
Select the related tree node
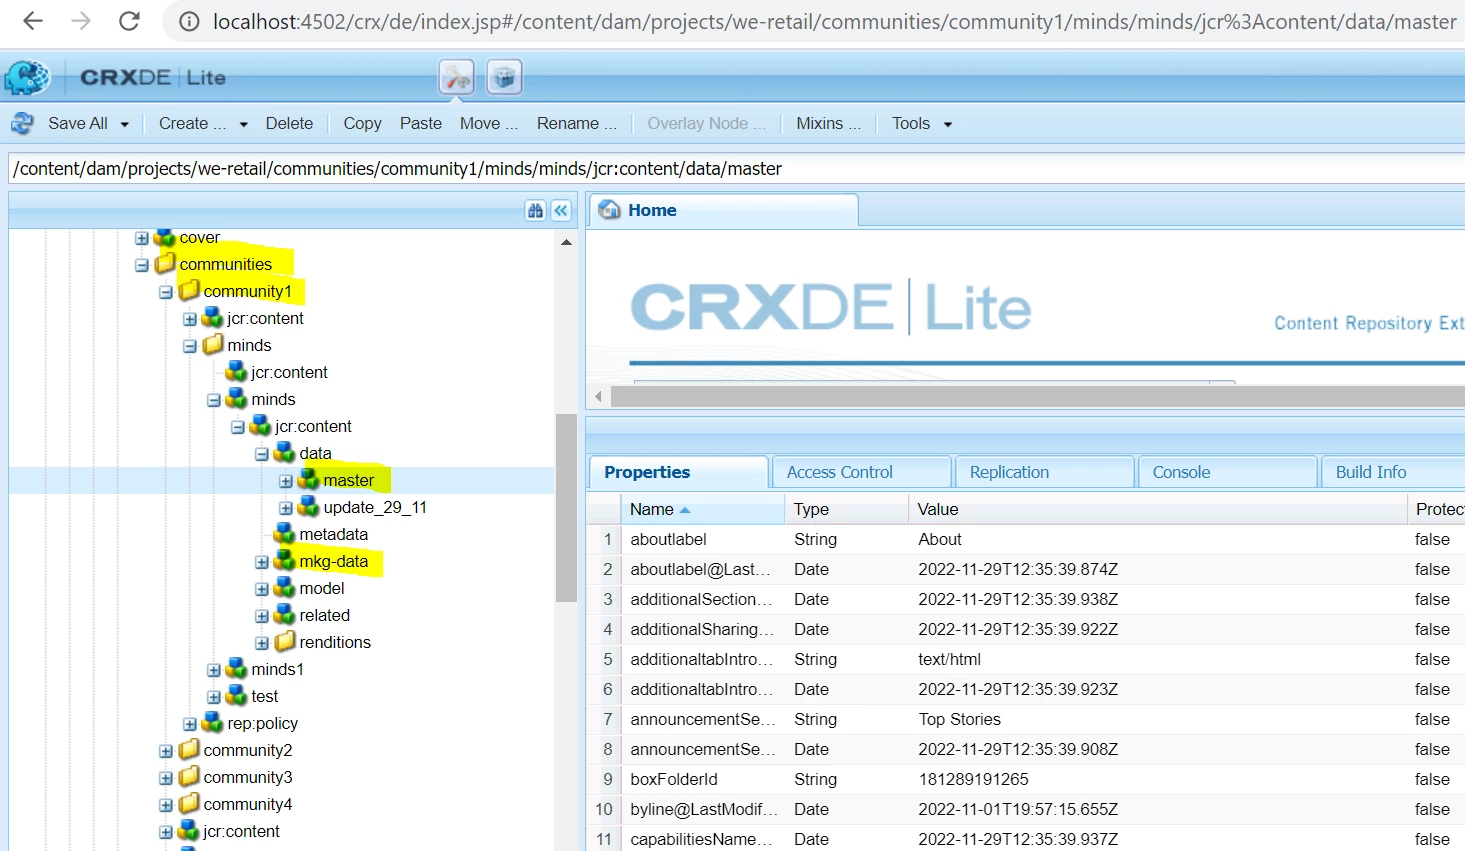[324, 615]
